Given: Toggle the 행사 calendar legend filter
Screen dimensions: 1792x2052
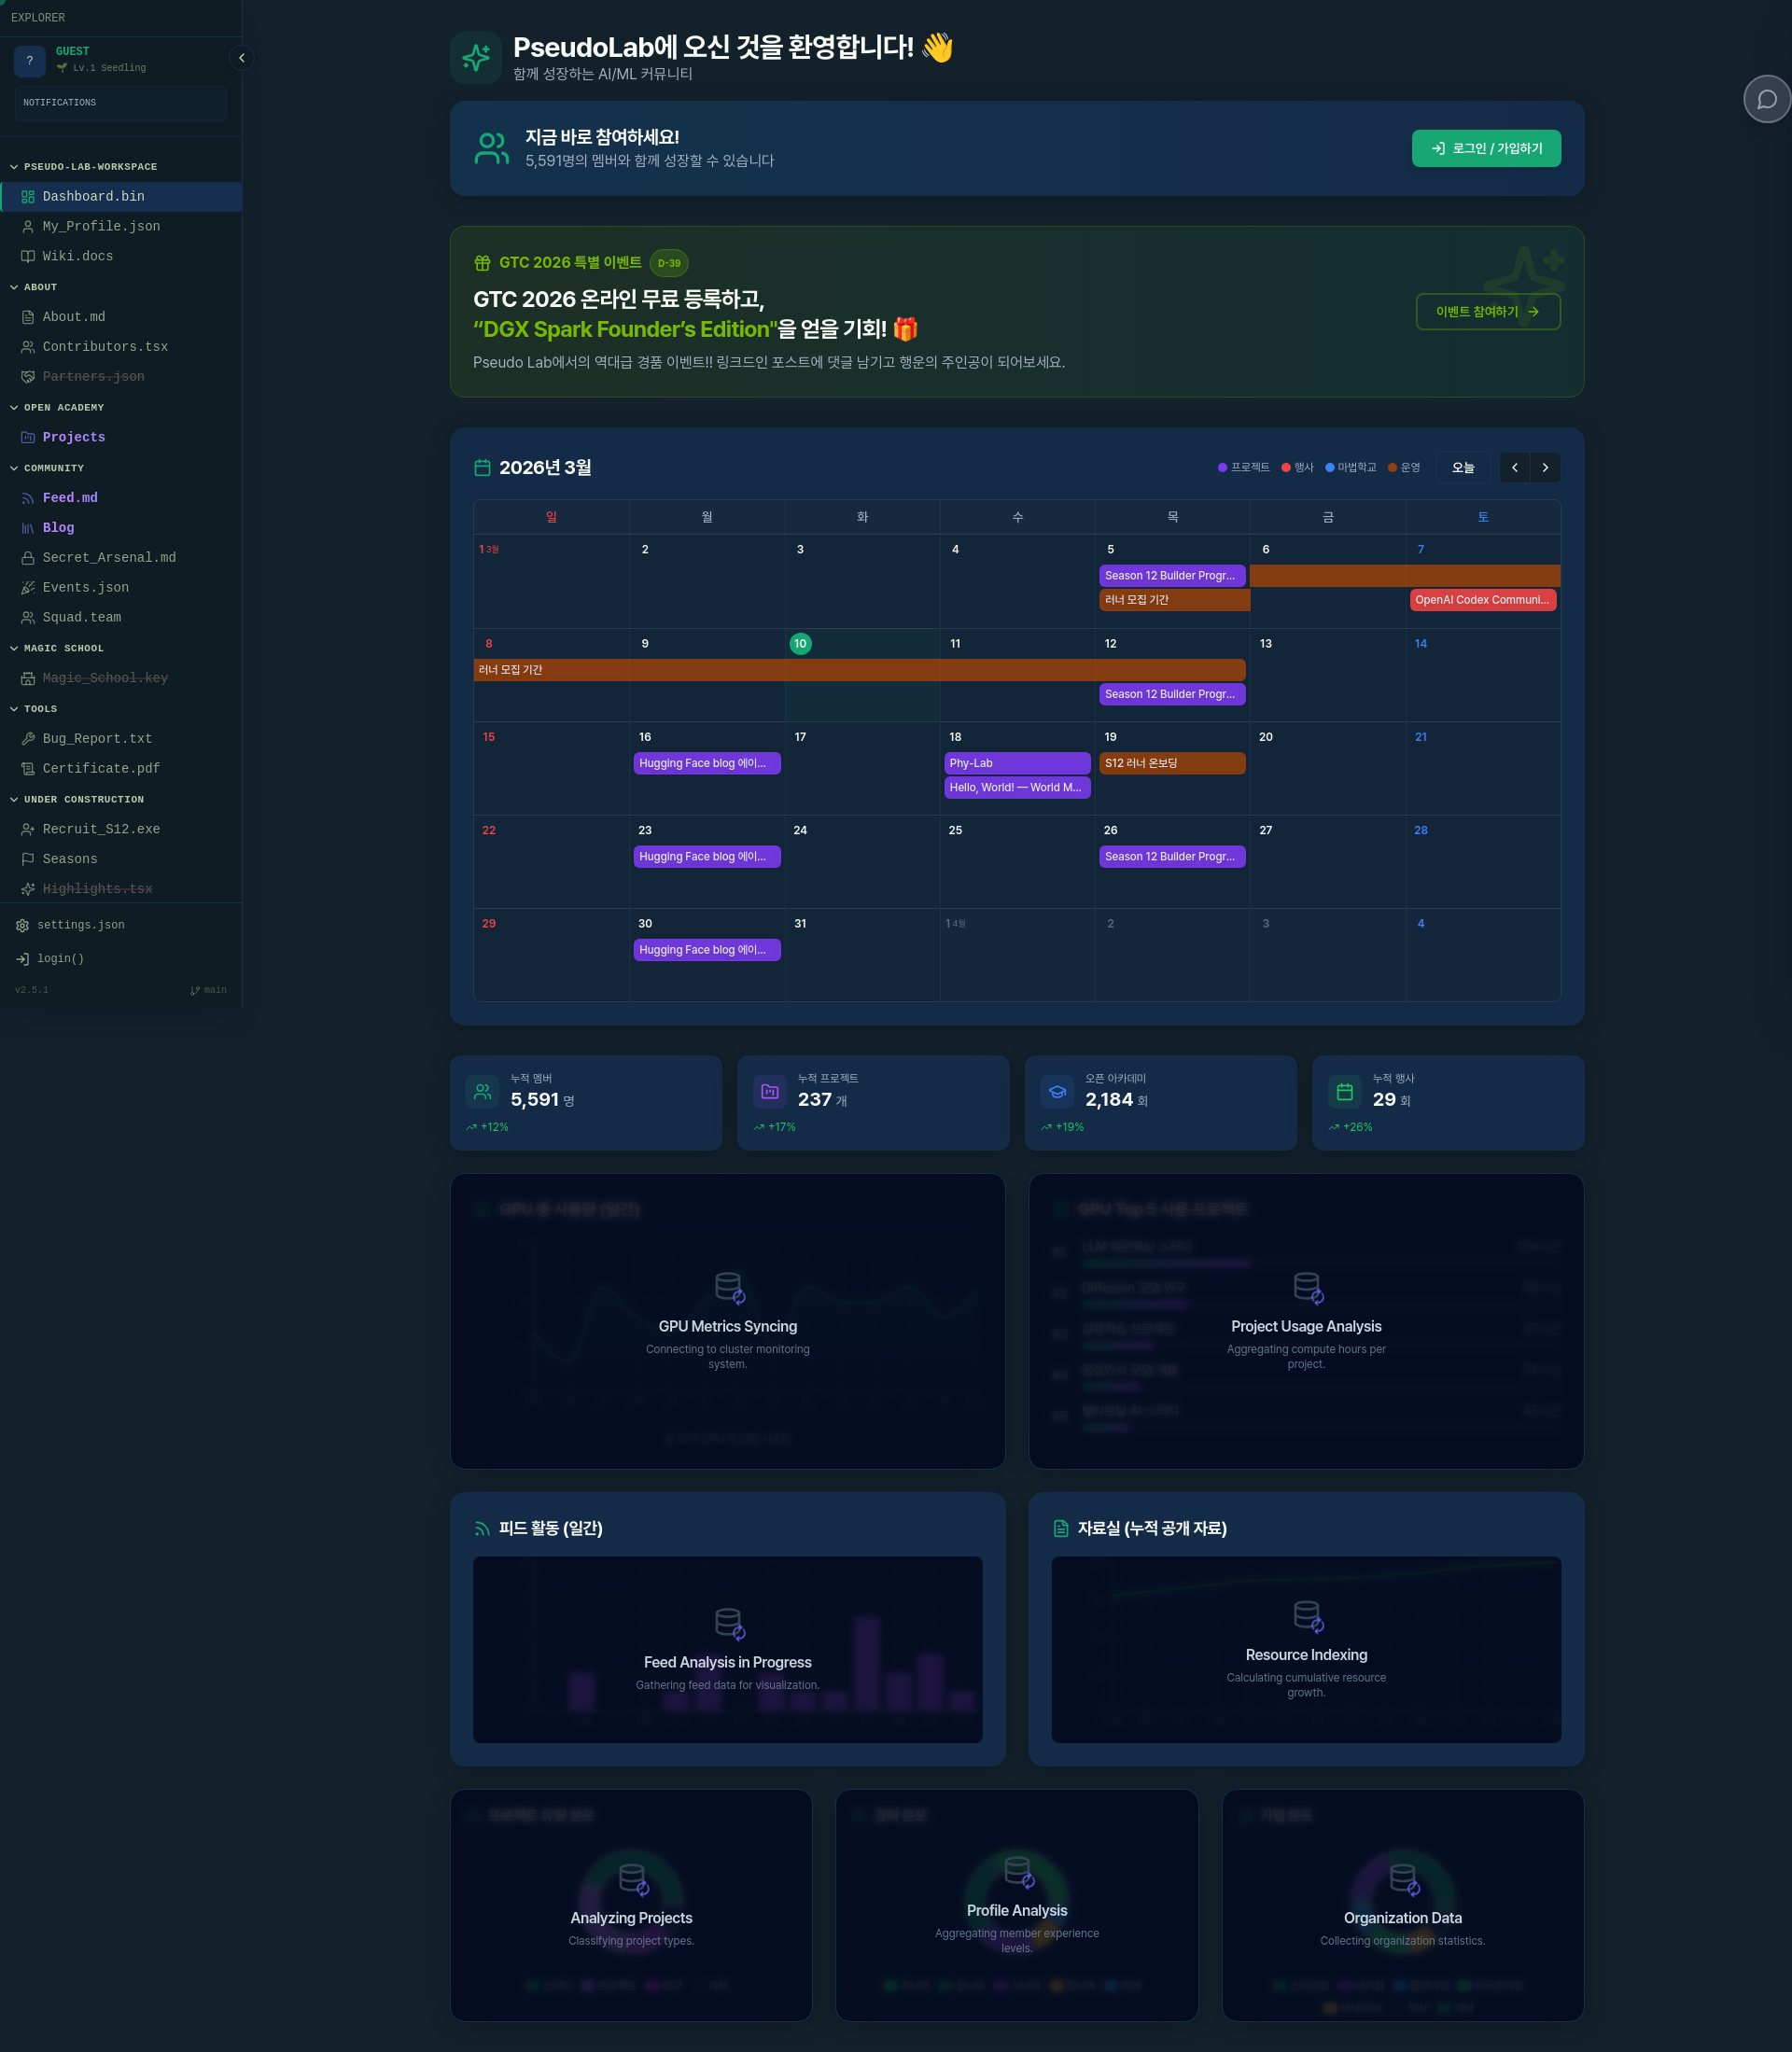Looking at the screenshot, I should (x=1297, y=467).
